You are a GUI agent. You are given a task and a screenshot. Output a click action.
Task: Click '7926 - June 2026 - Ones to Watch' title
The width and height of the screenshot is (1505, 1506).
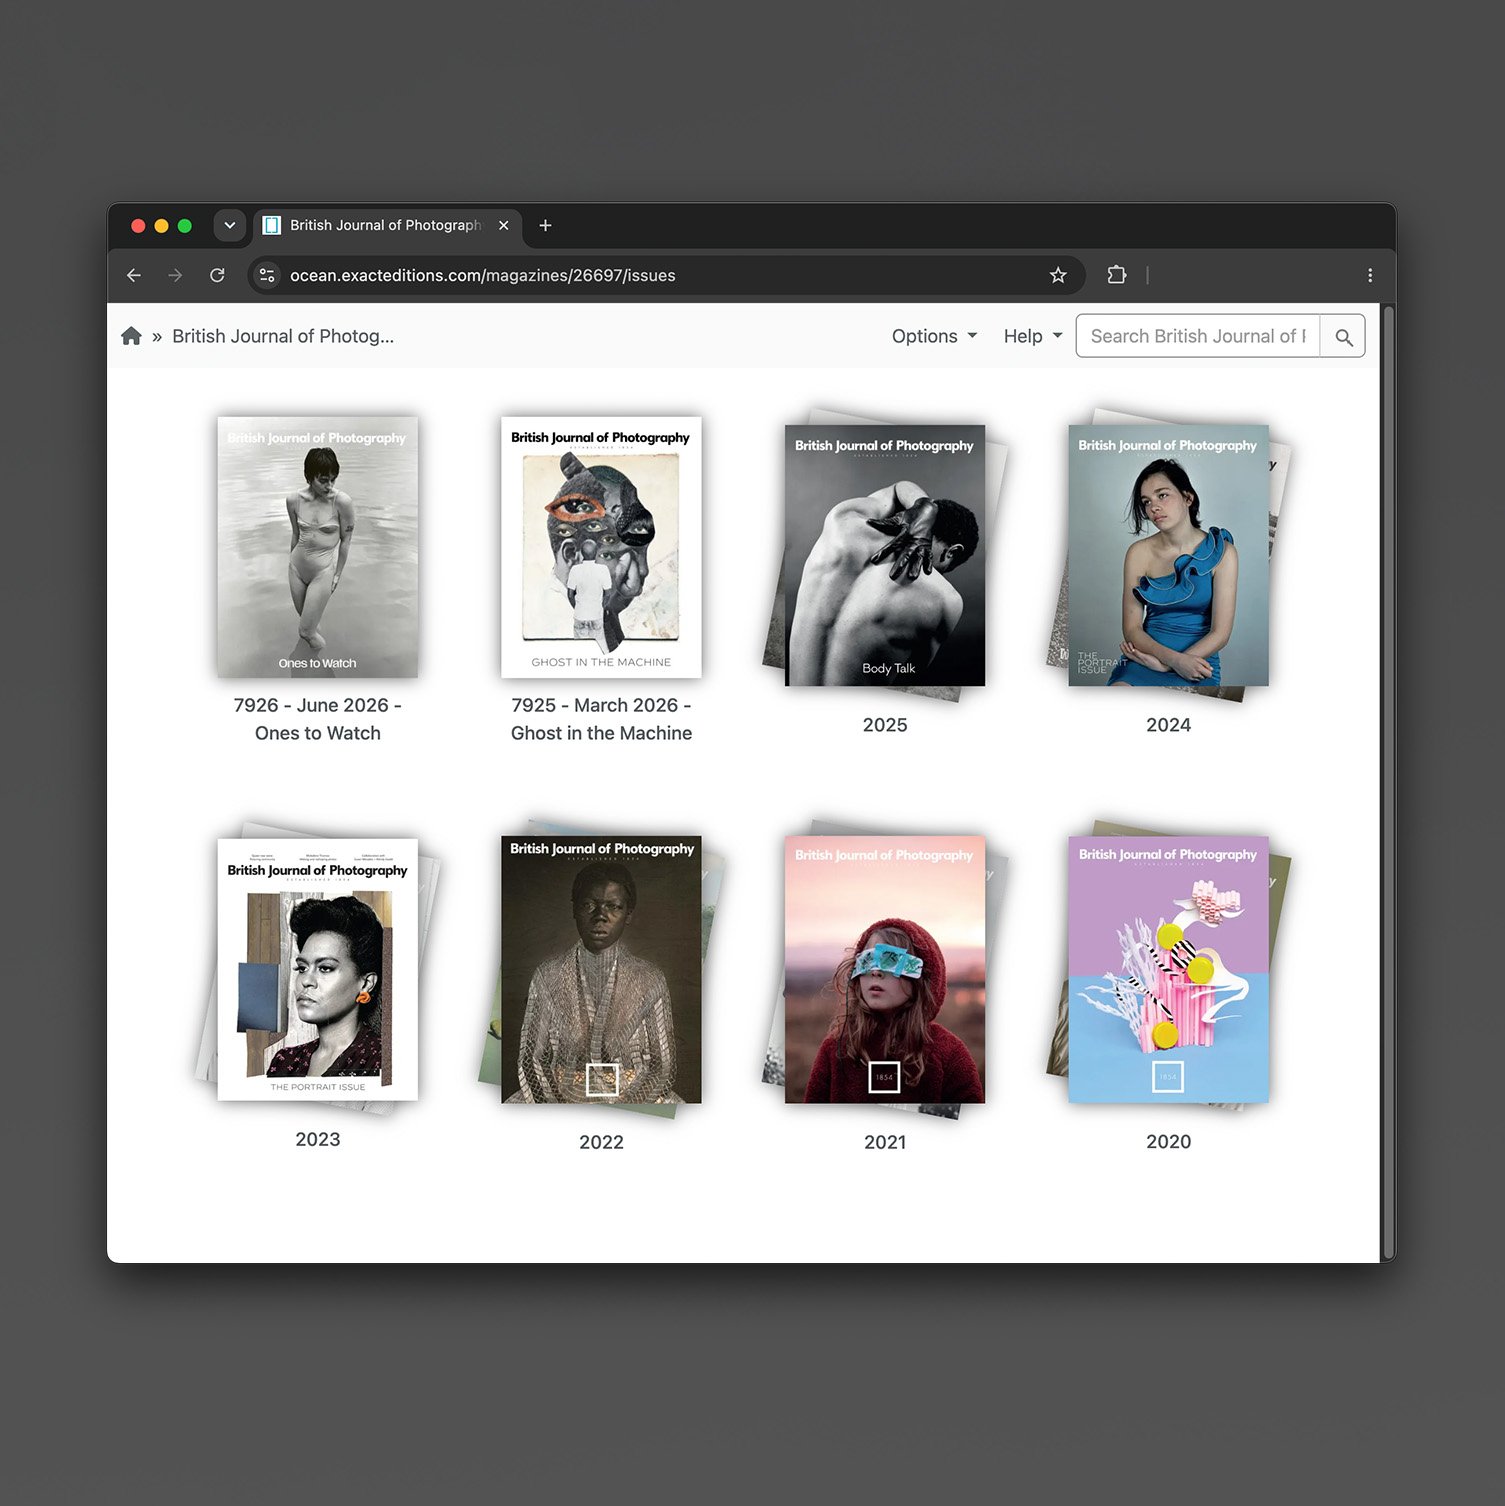[318, 719]
